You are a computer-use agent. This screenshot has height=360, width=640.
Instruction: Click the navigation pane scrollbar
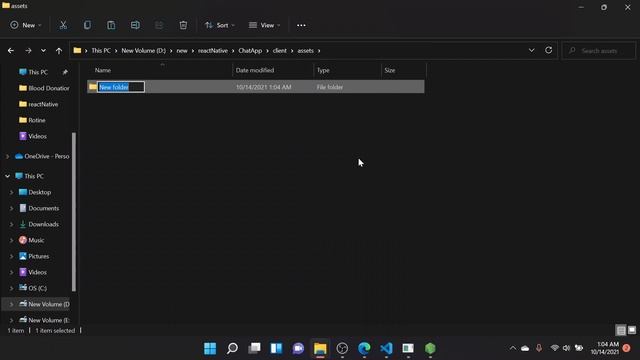(x=74, y=212)
